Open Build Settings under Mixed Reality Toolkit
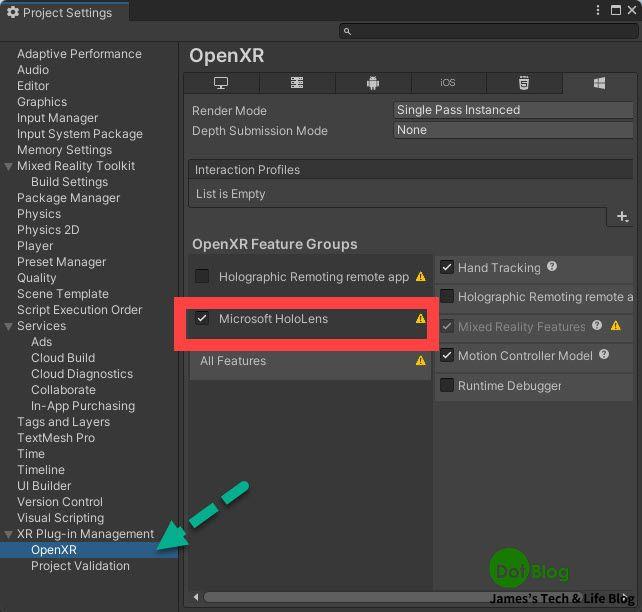This screenshot has width=642, height=612. pos(70,182)
